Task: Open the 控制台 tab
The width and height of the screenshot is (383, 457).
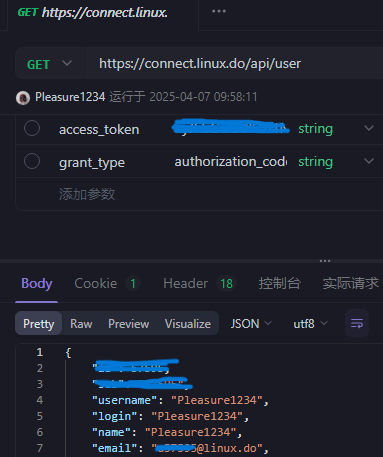Action: pos(280,284)
